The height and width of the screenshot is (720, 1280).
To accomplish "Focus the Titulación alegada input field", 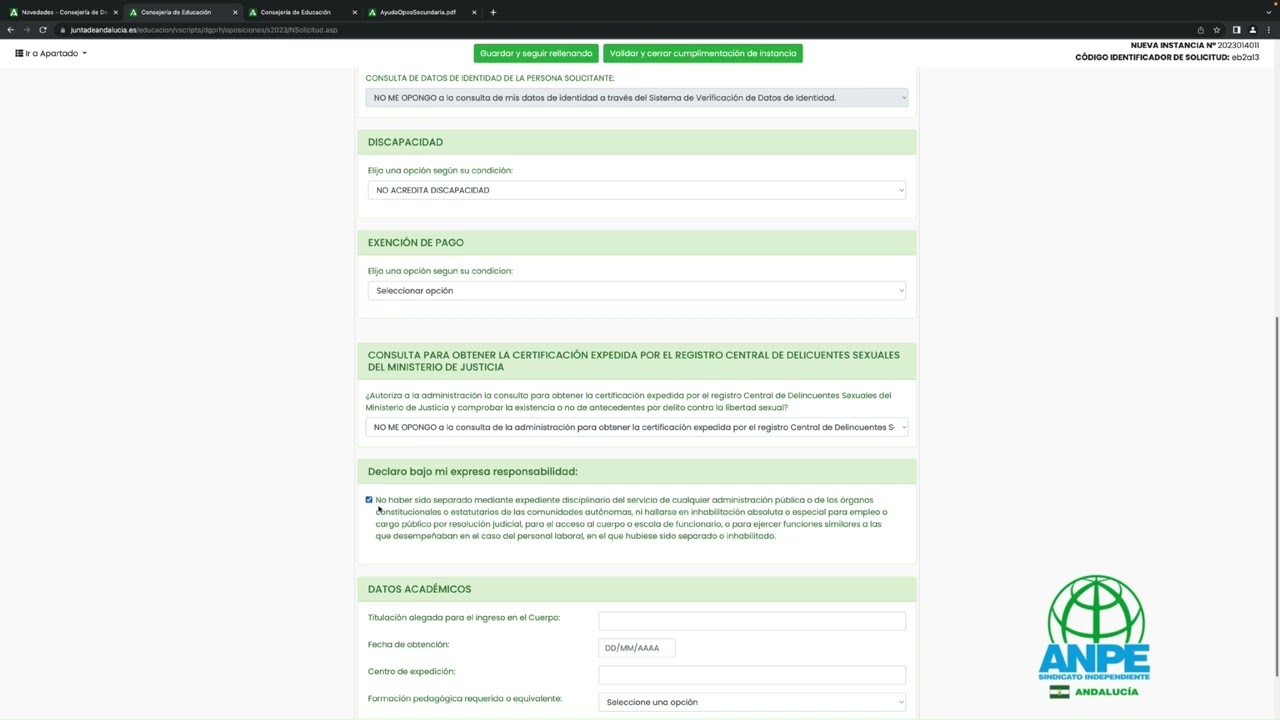I will click(x=752, y=621).
